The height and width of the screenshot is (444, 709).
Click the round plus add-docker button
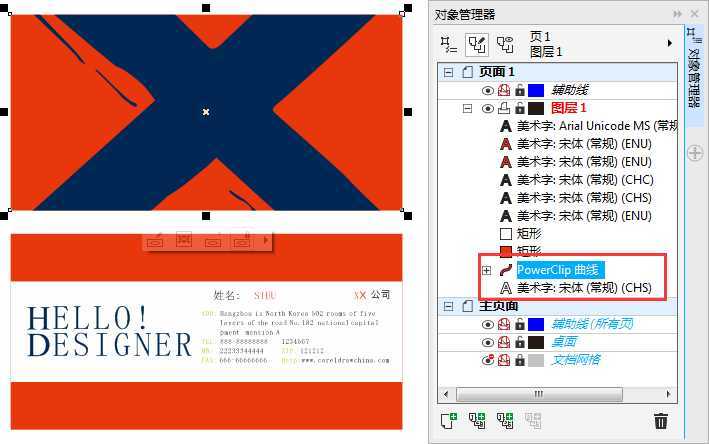click(x=695, y=153)
